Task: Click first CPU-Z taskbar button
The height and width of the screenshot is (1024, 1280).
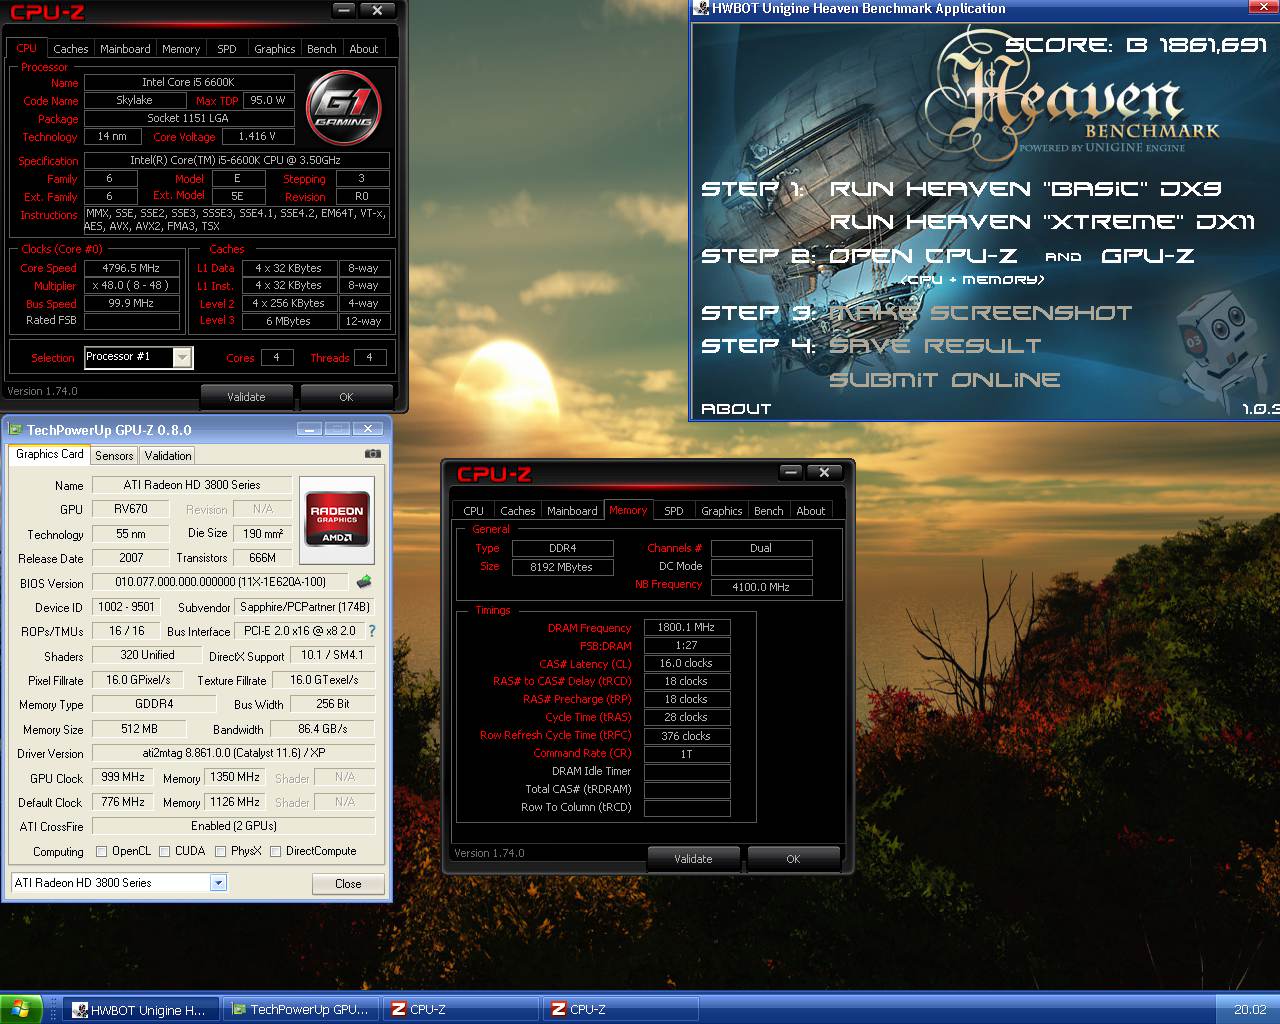Action: pos(461,1010)
